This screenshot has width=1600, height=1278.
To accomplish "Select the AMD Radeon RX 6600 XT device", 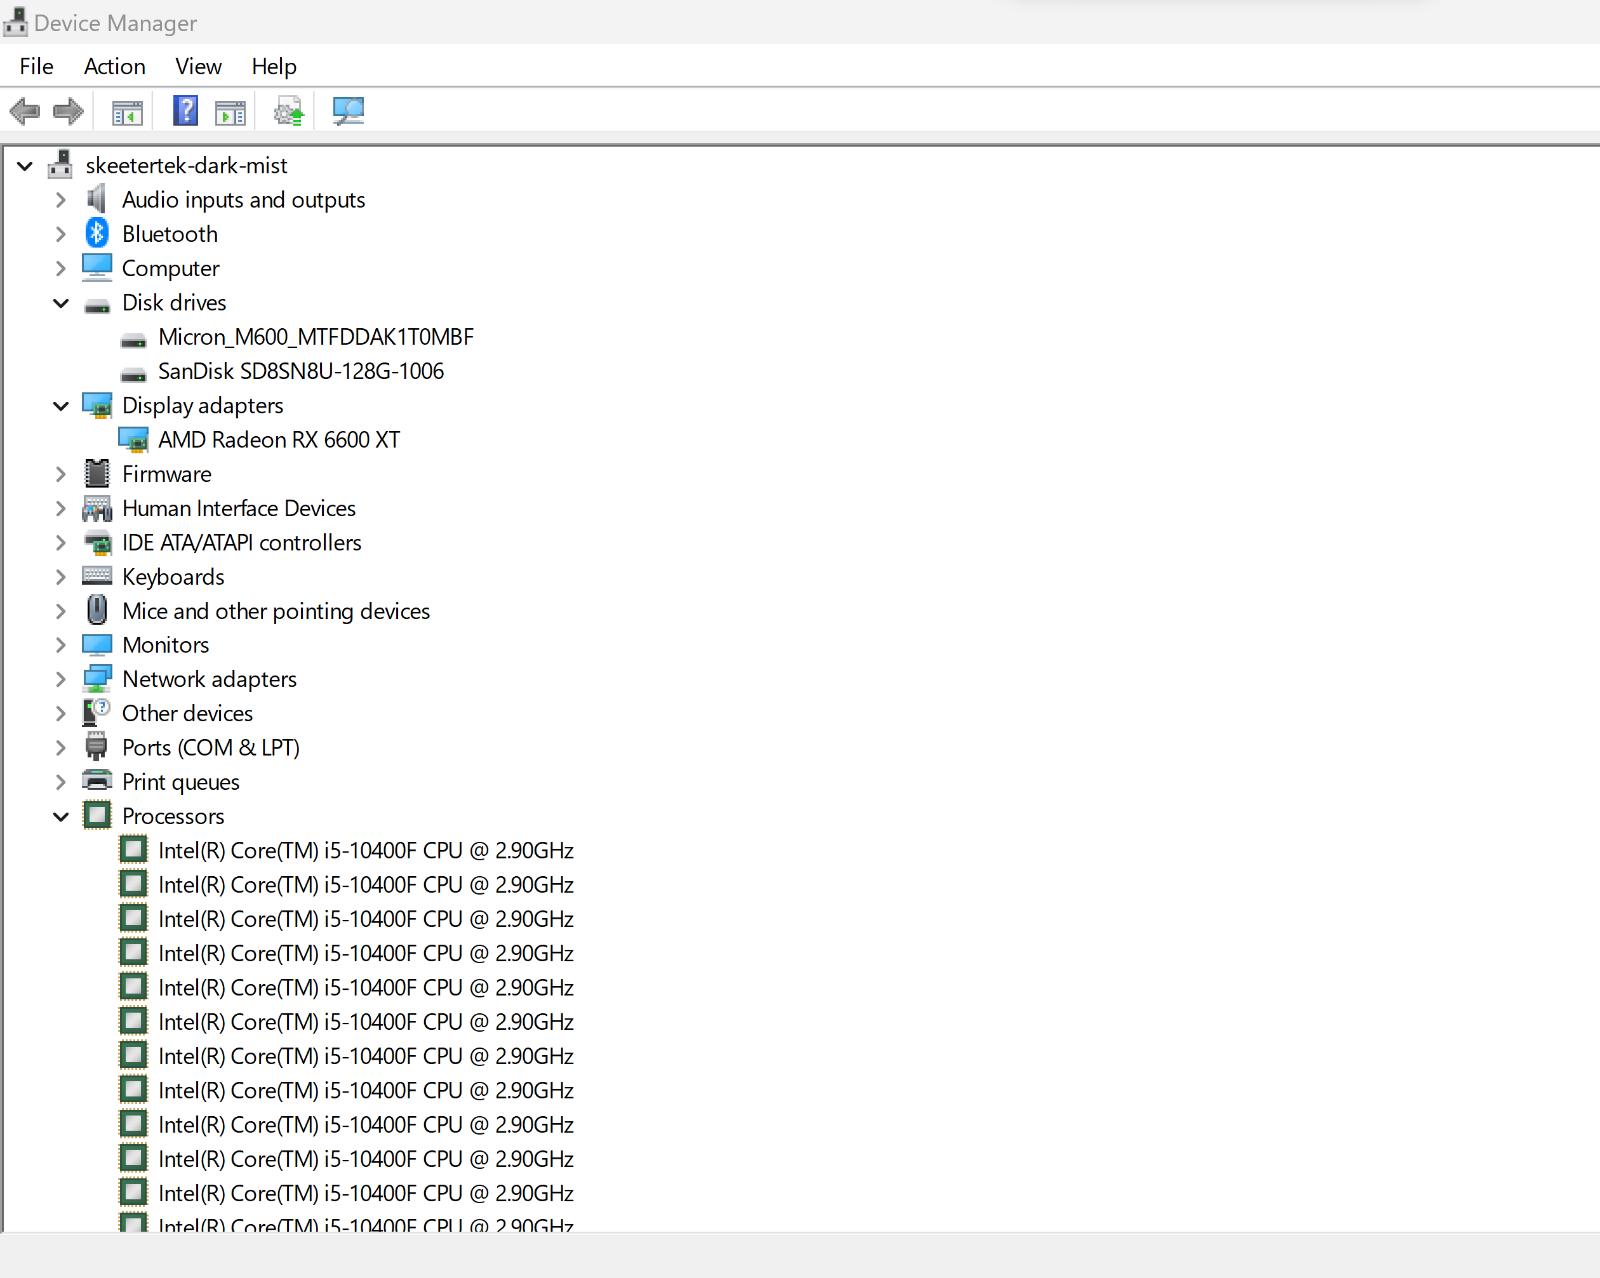I will [280, 439].
